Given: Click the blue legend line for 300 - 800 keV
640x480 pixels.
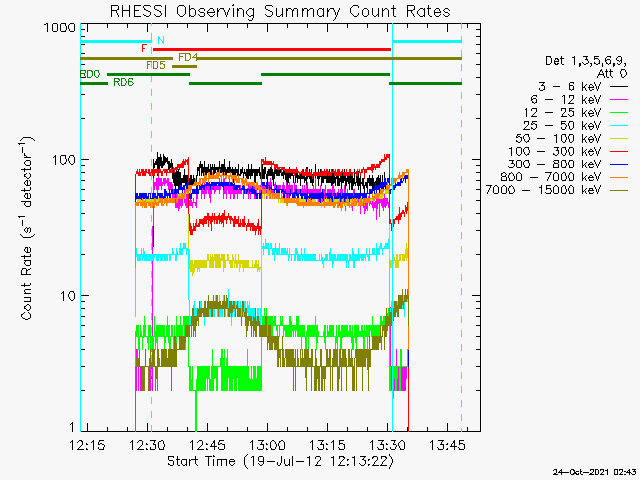Looking at the screenshot, I should 619,164.
